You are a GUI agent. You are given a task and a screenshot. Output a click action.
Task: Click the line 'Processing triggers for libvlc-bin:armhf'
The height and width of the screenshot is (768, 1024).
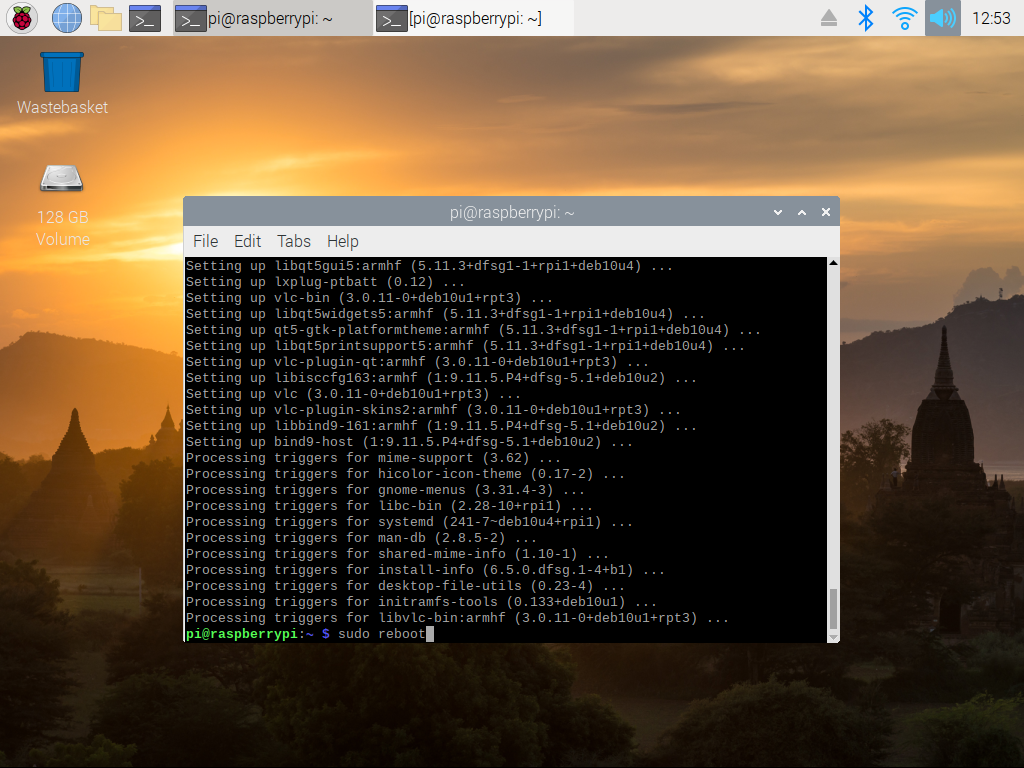click(457, 618)
